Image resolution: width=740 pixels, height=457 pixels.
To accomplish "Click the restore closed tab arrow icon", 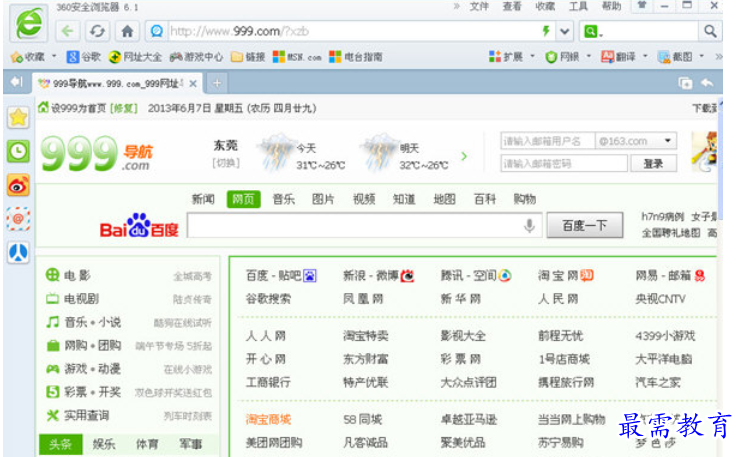I will [x=707, y=83].
